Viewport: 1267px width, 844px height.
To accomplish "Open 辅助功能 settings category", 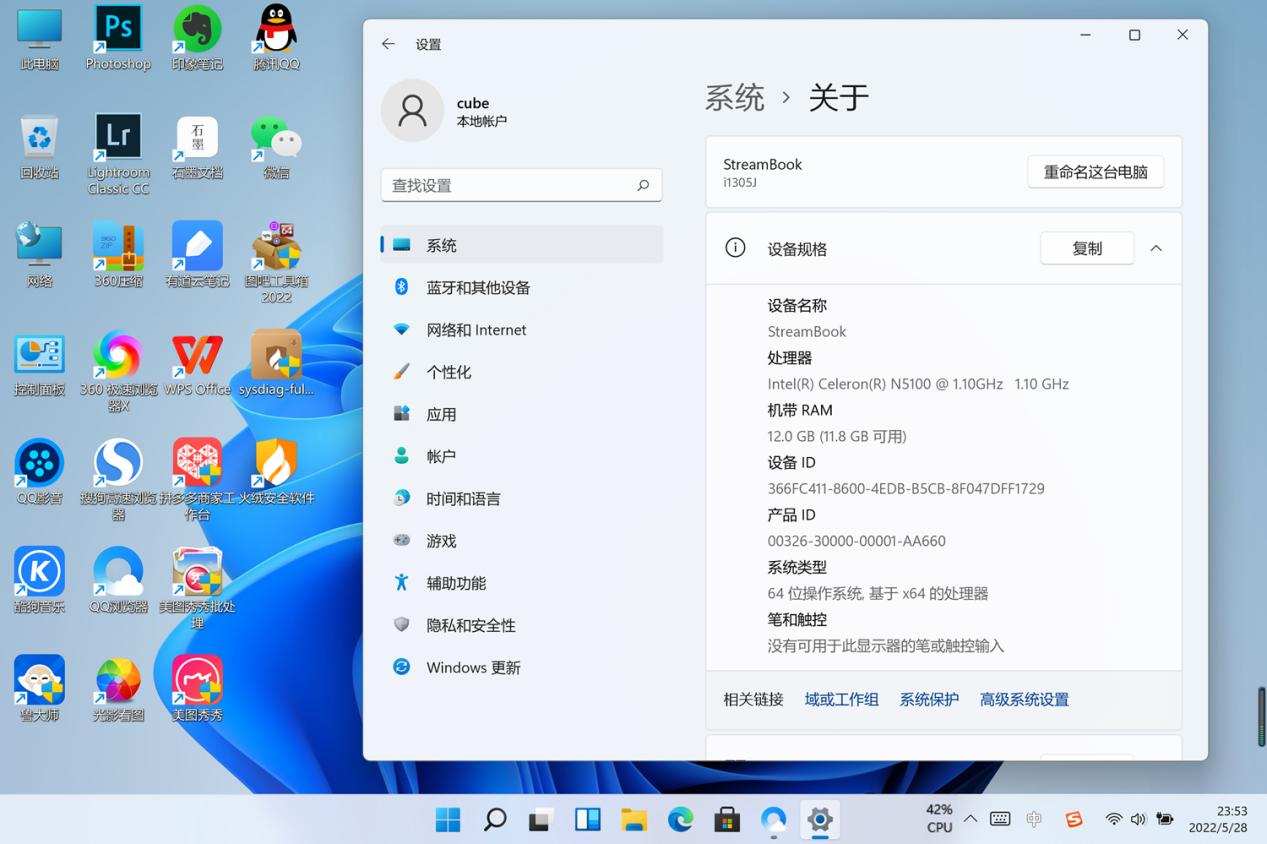I will [522, 583].
